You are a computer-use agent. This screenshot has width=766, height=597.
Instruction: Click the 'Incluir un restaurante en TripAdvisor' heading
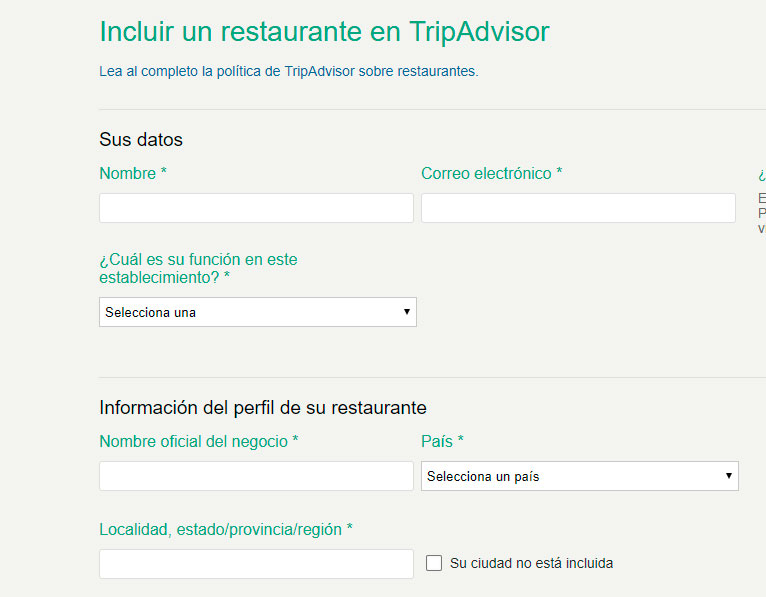click(324, 32)
